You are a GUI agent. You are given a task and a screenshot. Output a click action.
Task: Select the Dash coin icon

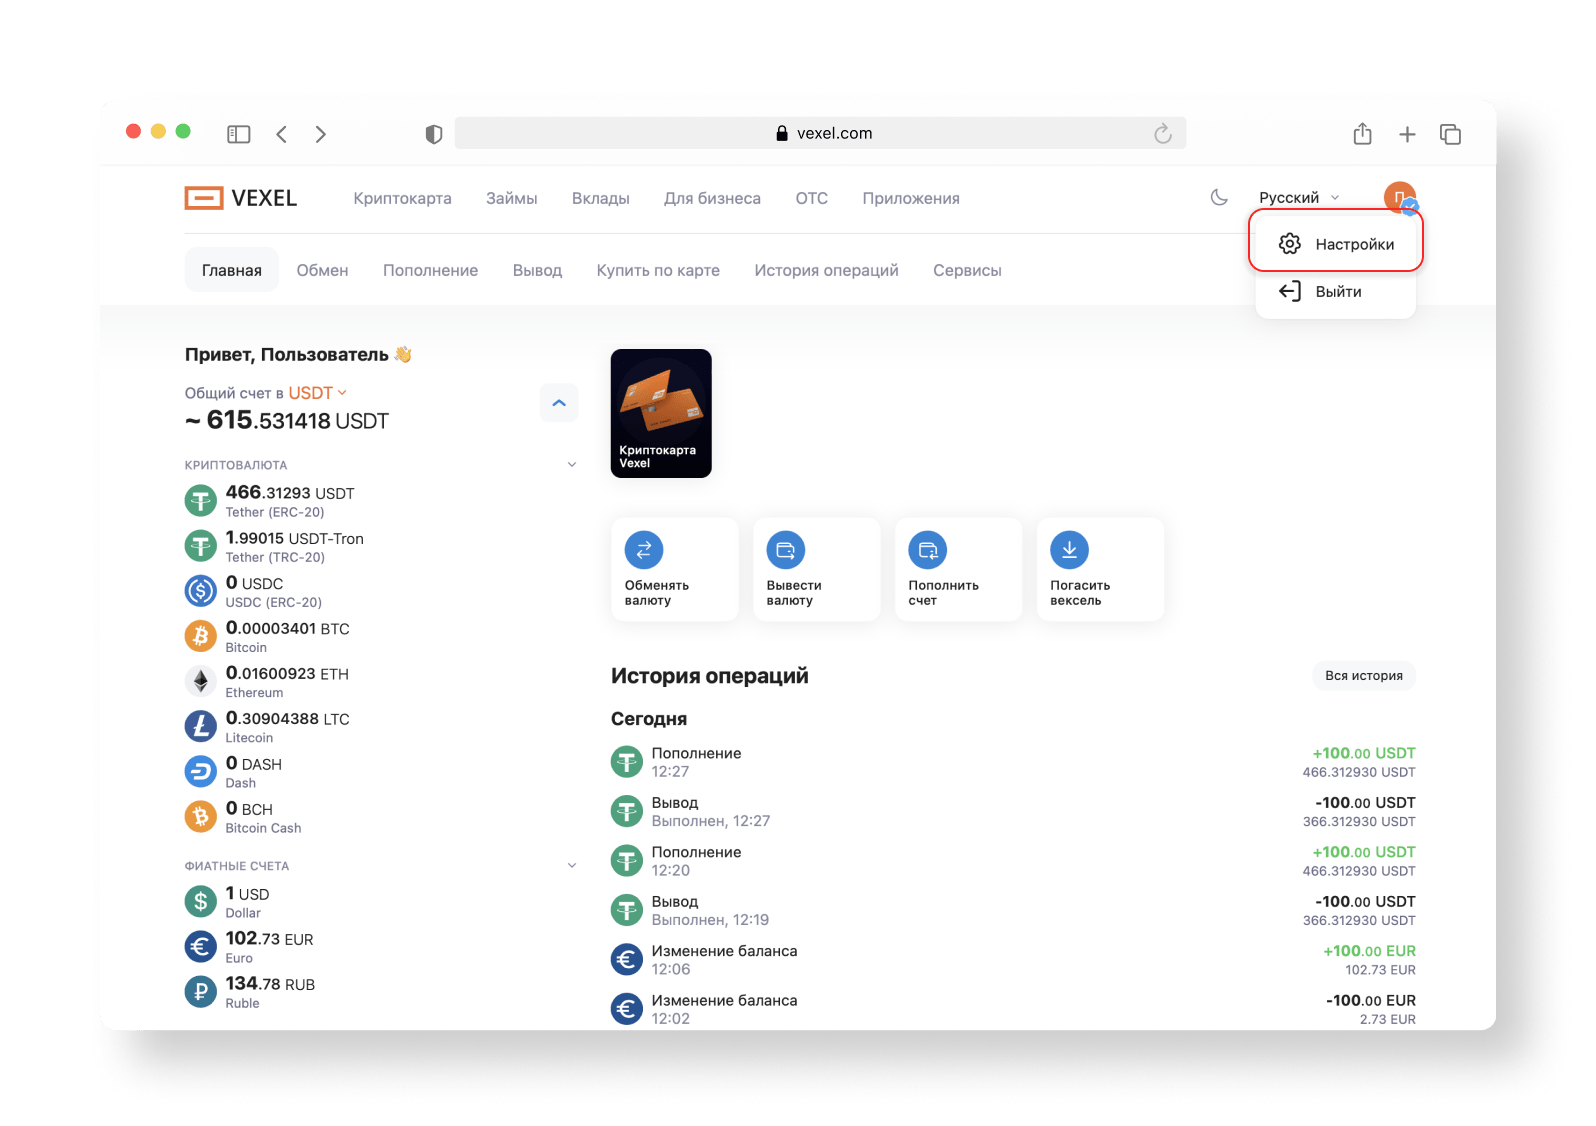click(x=201, y=771)
